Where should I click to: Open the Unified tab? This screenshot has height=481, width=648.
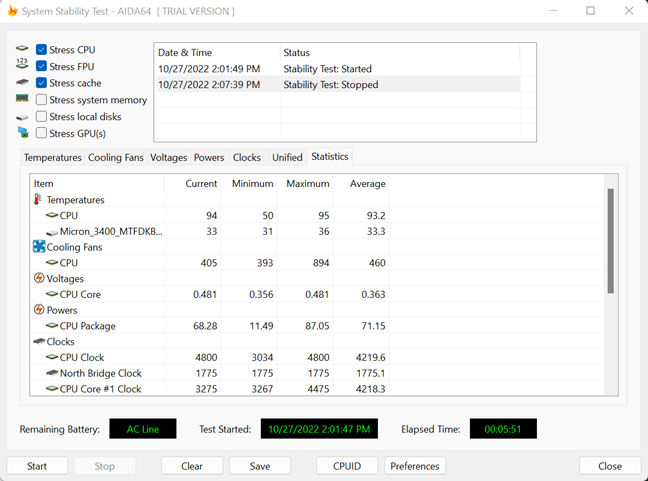[287, 157]
